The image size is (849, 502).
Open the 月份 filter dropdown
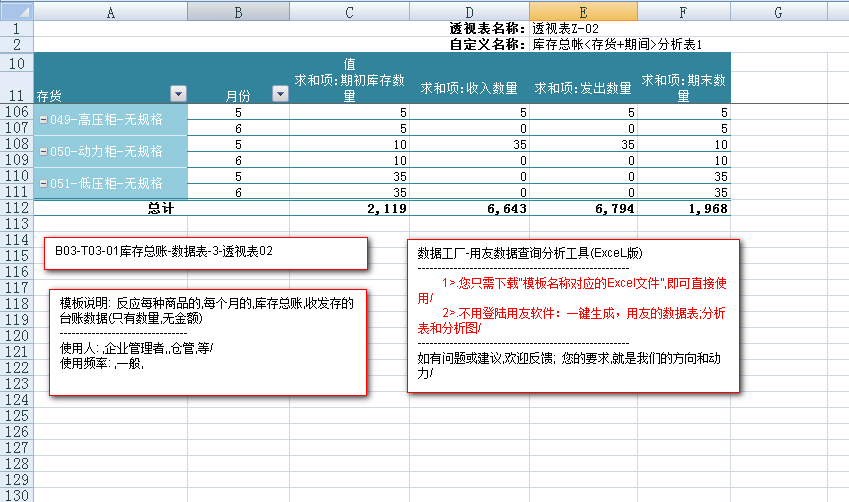point(277,94)
